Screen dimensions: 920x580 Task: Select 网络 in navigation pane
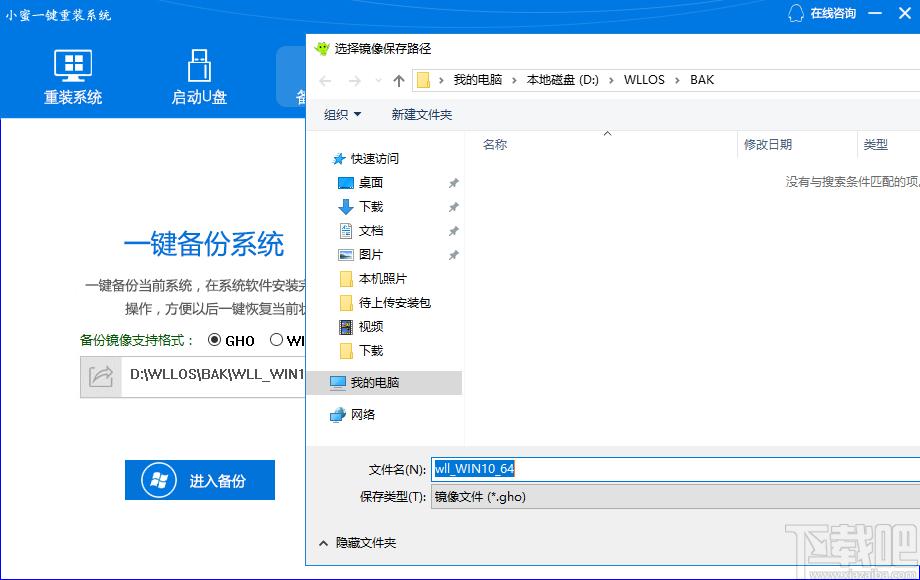pyautogui.click(x=363, y=415)
